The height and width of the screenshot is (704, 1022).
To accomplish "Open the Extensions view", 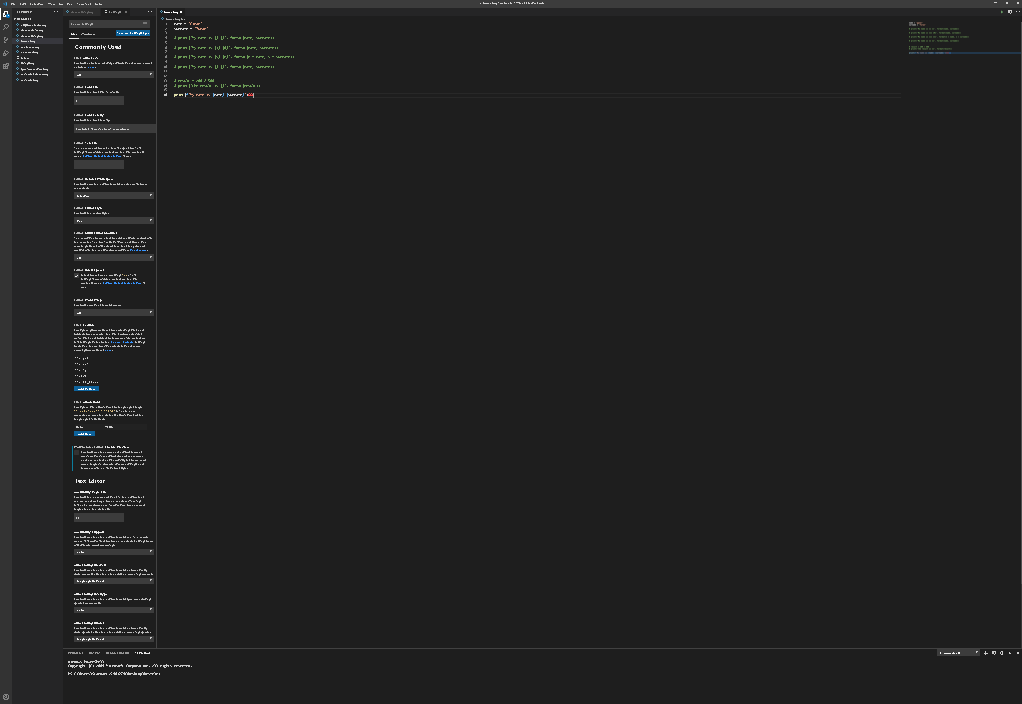I will [6, 66].
